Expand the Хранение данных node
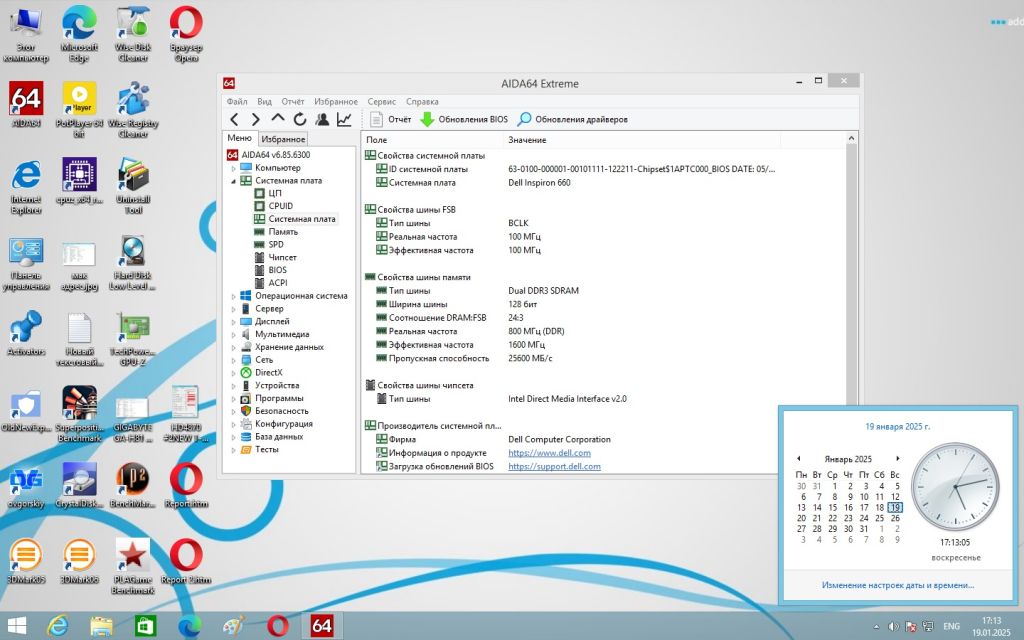 pyautogui.click(x=233, y=347)
